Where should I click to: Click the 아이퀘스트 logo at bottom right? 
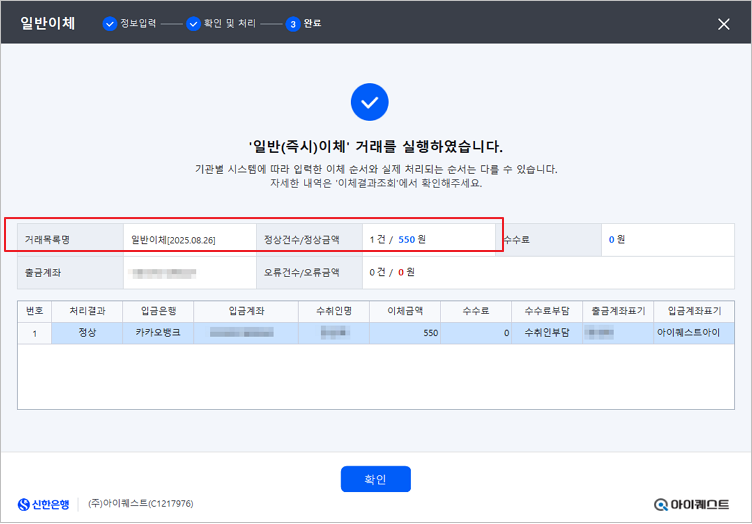coord(692,504)
